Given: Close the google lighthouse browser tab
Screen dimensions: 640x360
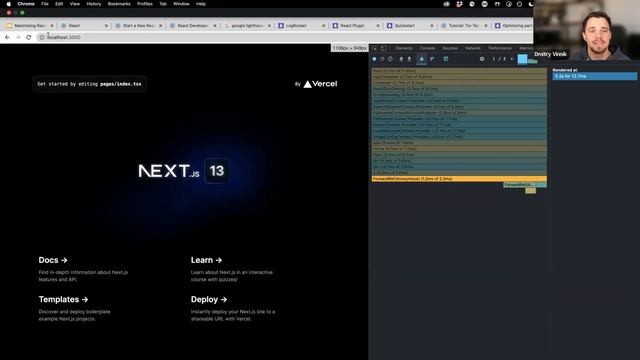Looking at the screenshot, I should tap(269, 26).
